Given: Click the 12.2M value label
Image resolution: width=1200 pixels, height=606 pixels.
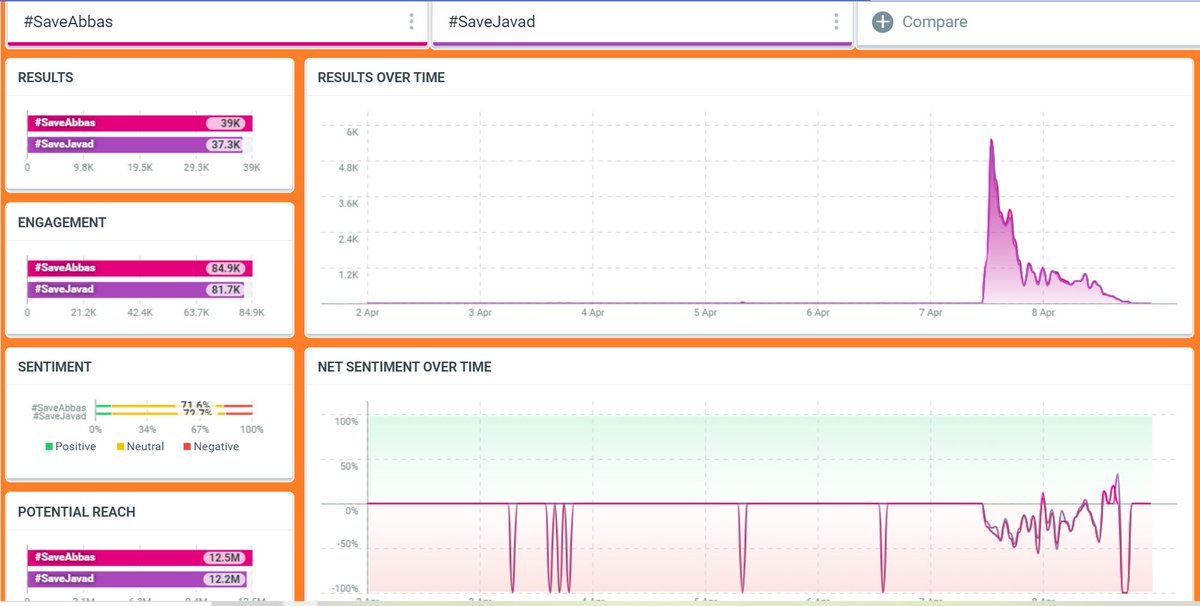Looking at the screenshot, I should coord(225,578).
